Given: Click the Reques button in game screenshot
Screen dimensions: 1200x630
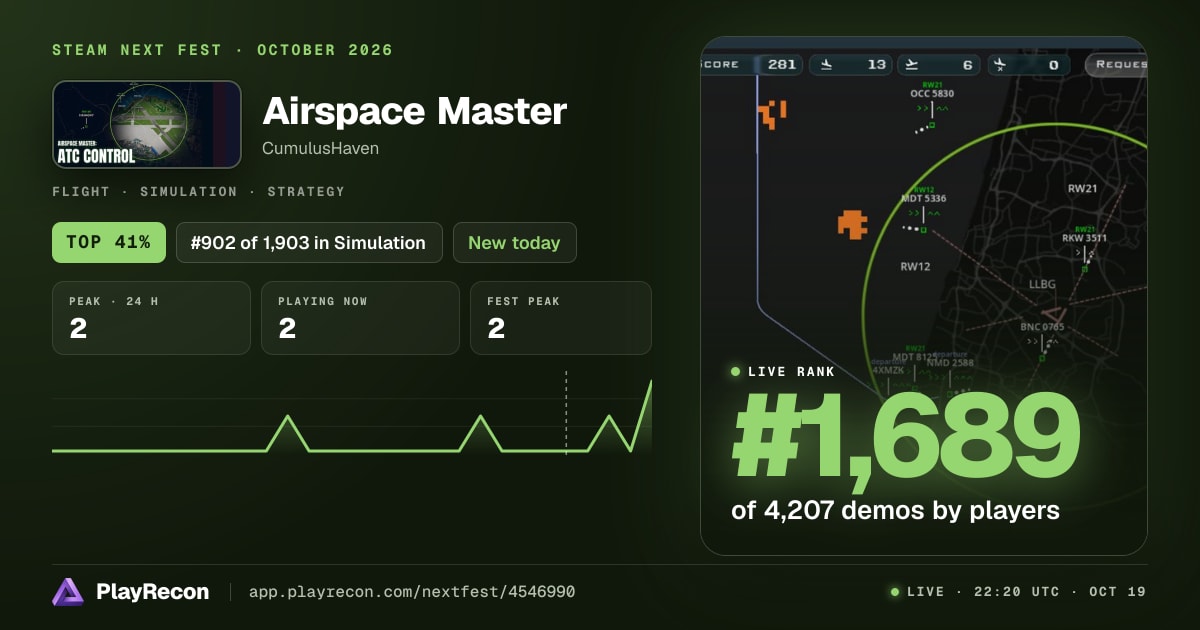Looking at the screenshot, I should coord(1117,64).
